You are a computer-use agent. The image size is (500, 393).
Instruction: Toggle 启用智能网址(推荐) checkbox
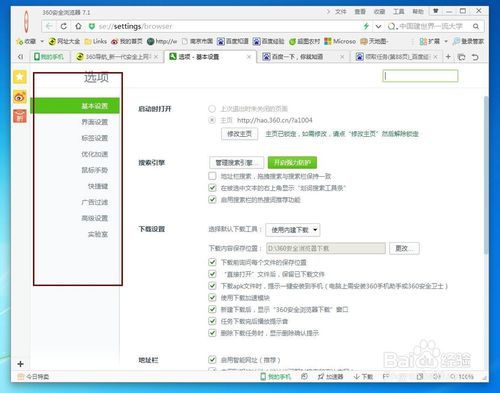coord(212,360)
